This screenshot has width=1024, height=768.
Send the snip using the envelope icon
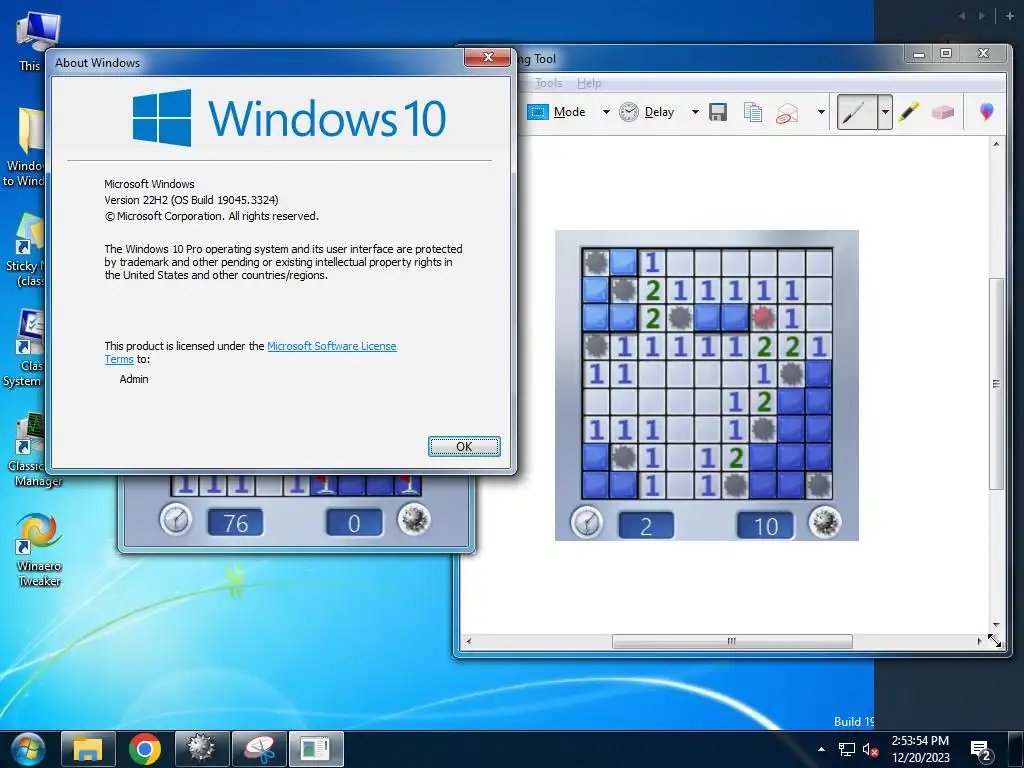point(787,112)
